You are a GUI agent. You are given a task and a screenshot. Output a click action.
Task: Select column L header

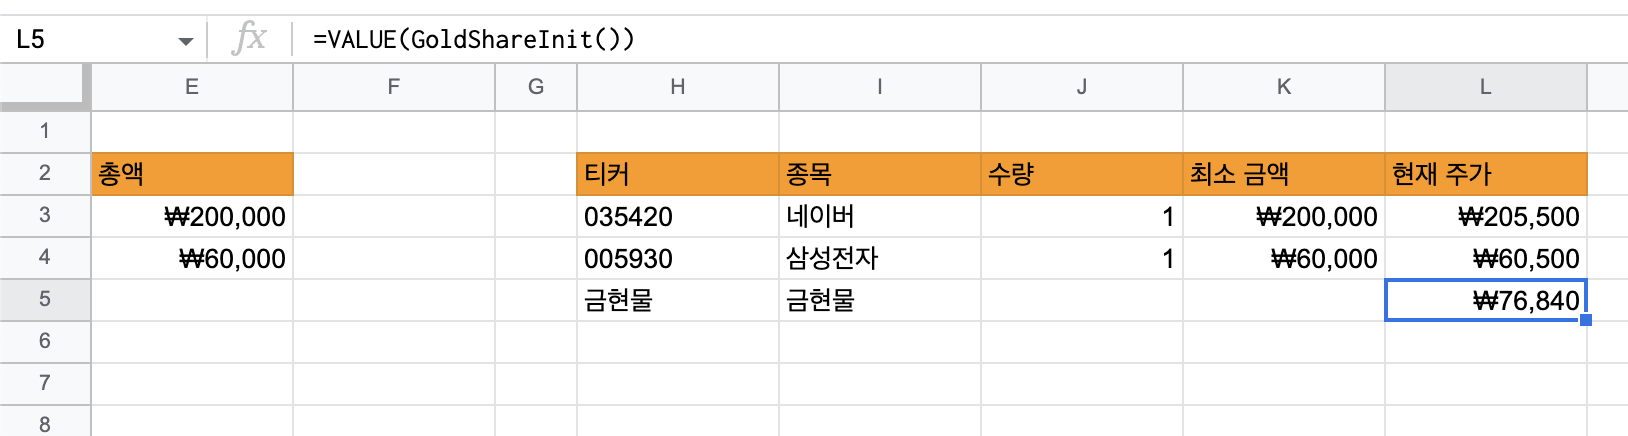(1485, 87)
